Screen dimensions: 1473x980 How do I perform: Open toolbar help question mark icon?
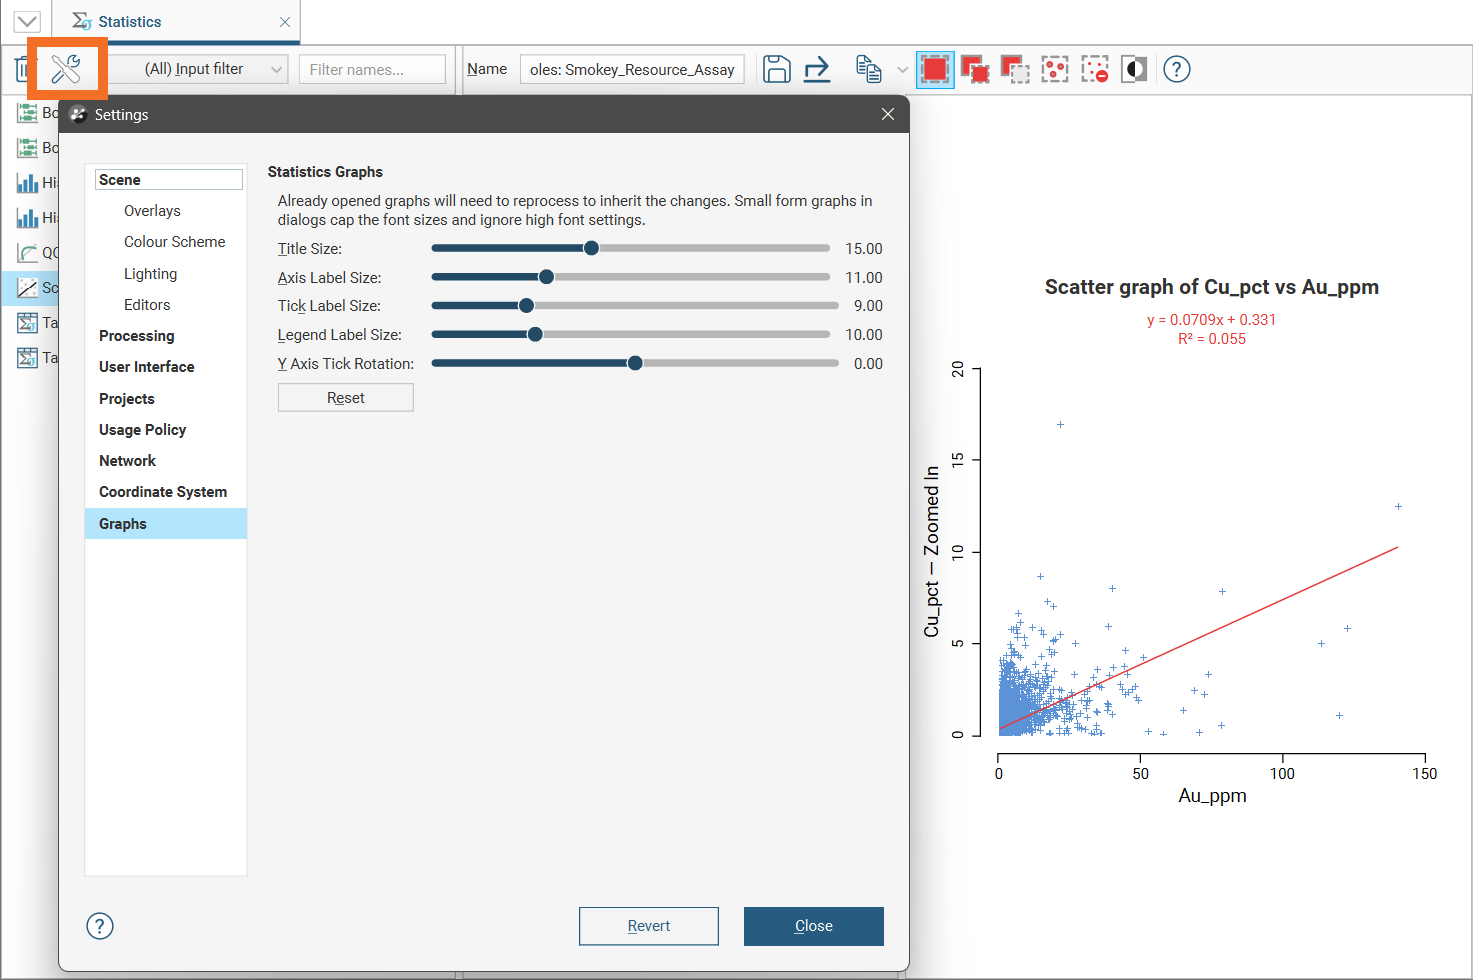click(x=1177, y=69)
